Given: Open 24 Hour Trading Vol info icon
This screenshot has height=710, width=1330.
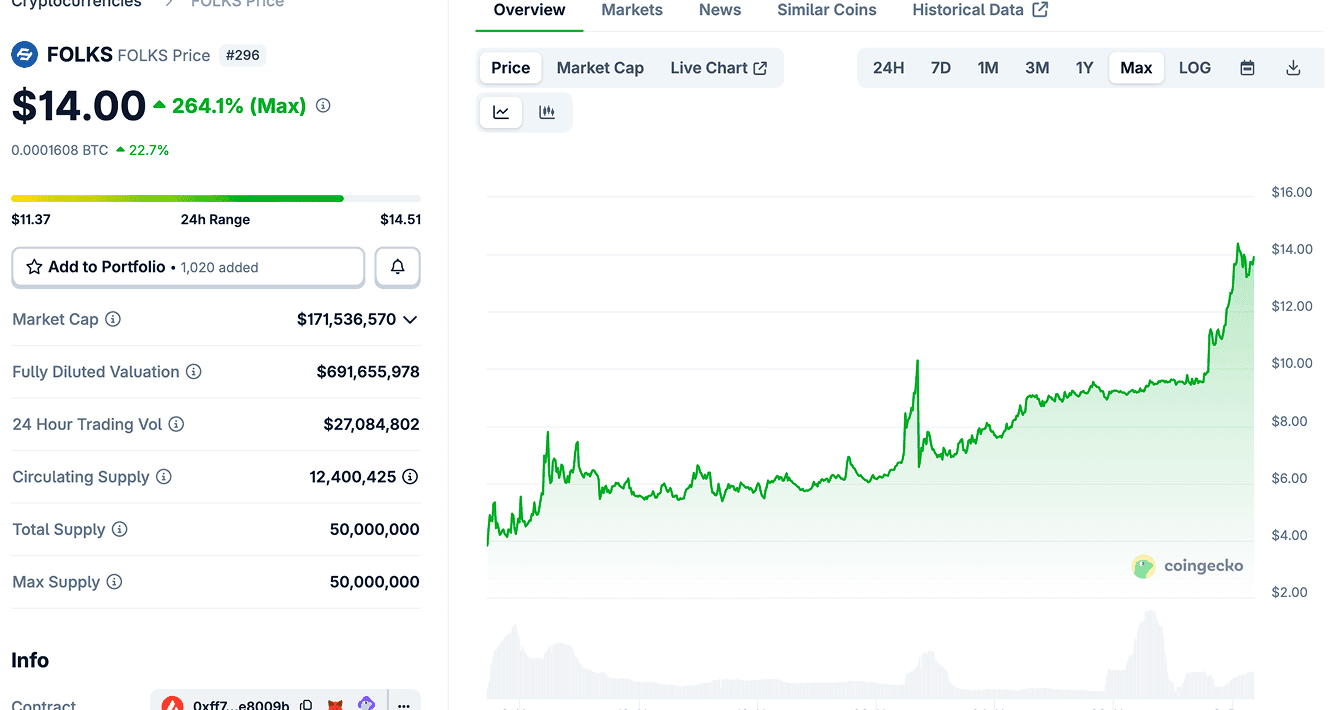Looking at the screenshot, I should (176, 424).
